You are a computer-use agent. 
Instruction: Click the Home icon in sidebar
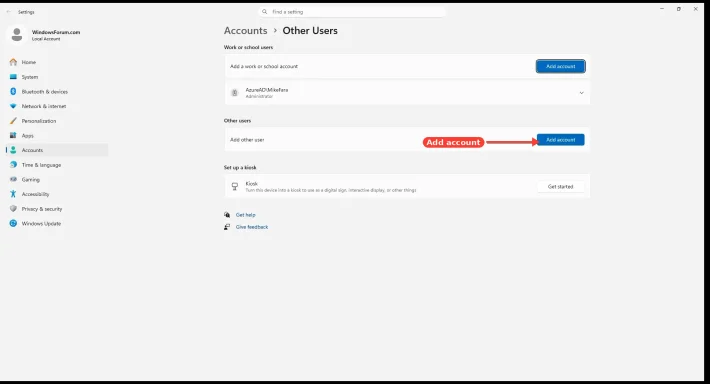click(x=13, y=62)
